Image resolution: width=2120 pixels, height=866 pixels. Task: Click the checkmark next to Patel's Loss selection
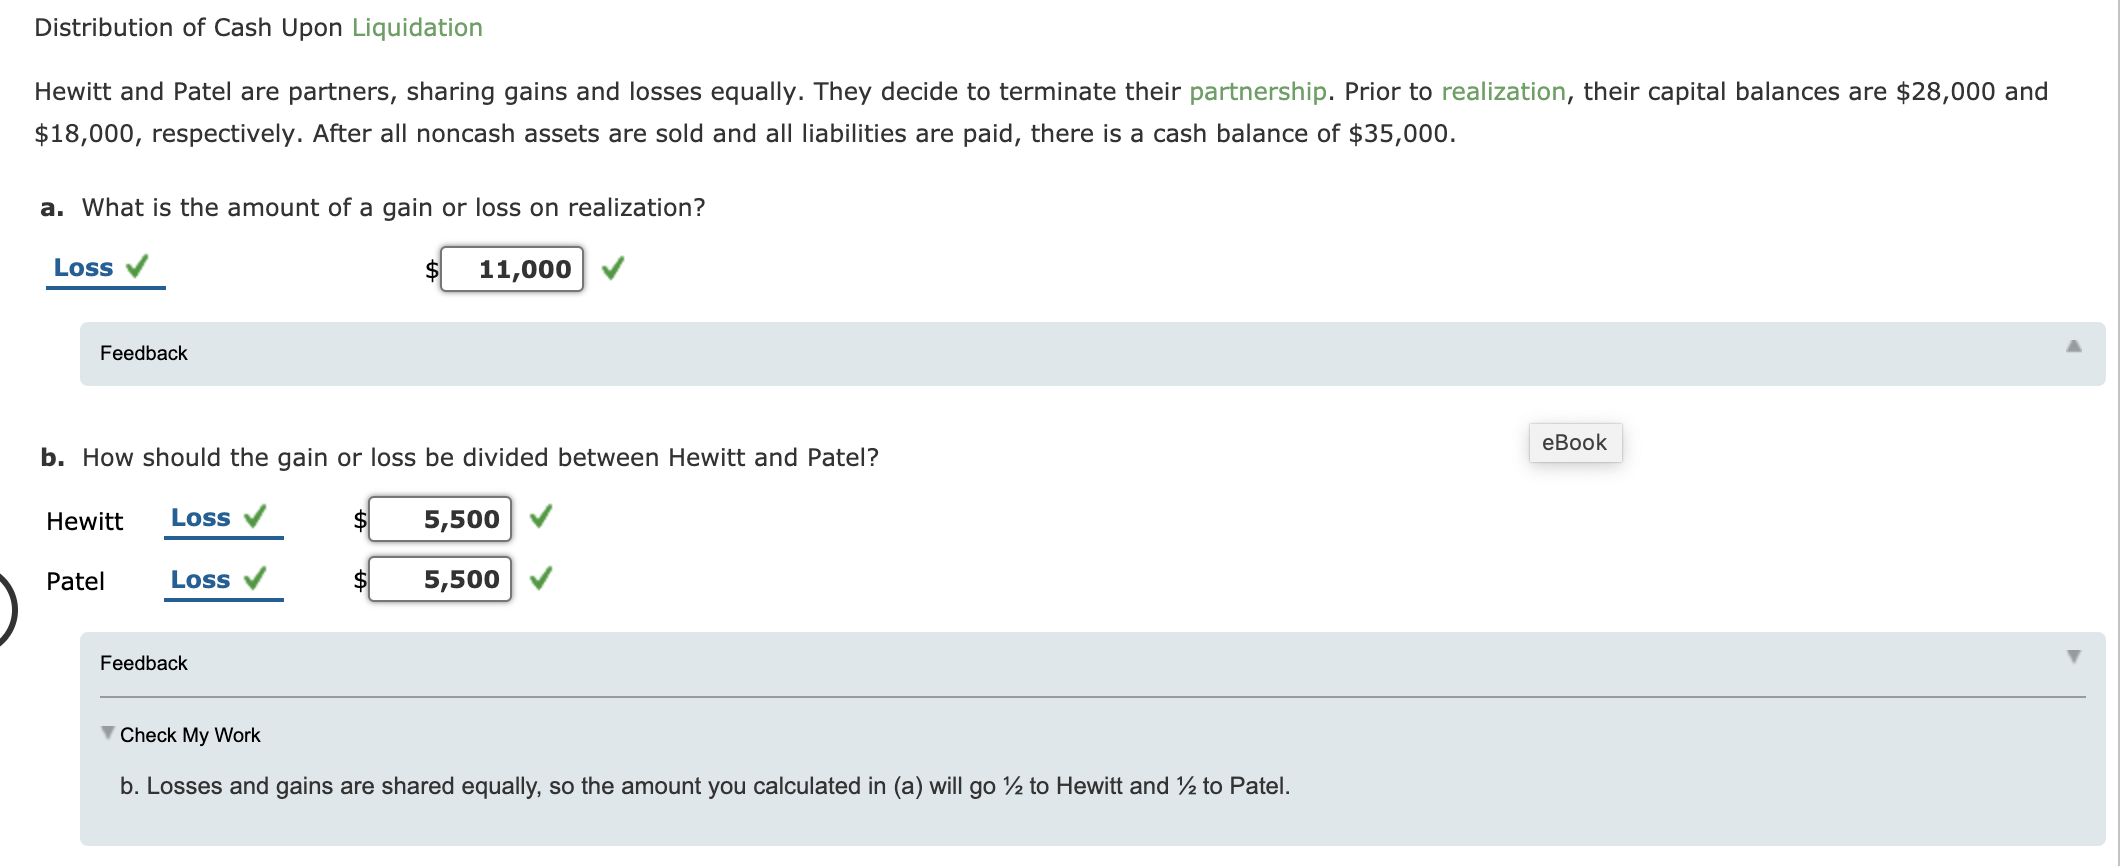257,578
